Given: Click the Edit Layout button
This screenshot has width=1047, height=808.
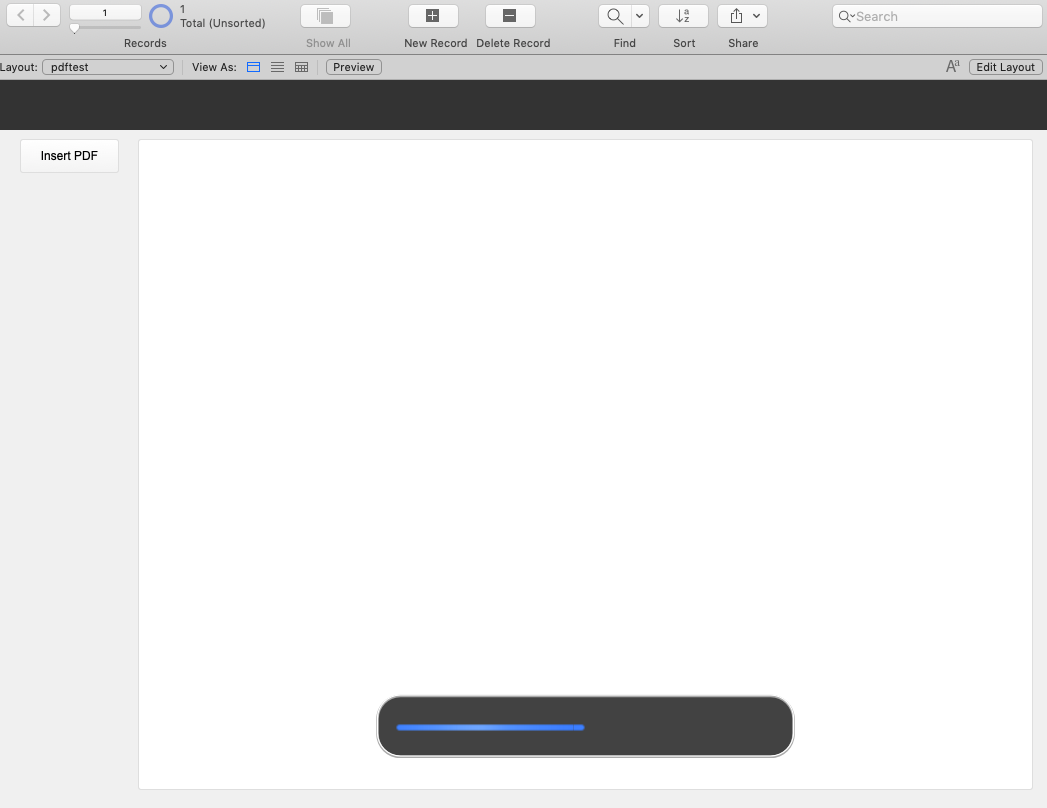Looking at the screenshot, I should (x=1005, y=67).
